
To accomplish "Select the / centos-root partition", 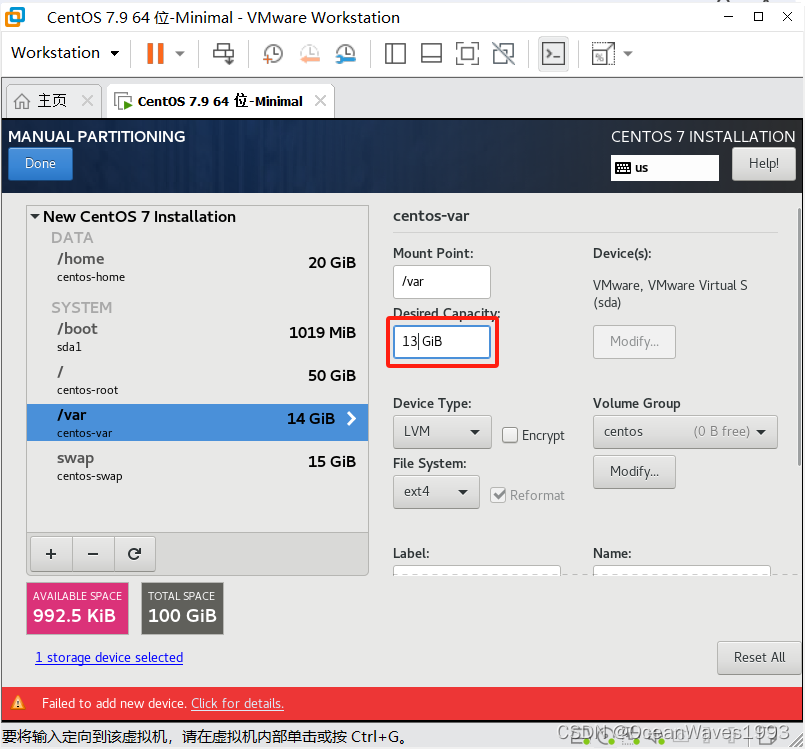I will click(198, 380).
